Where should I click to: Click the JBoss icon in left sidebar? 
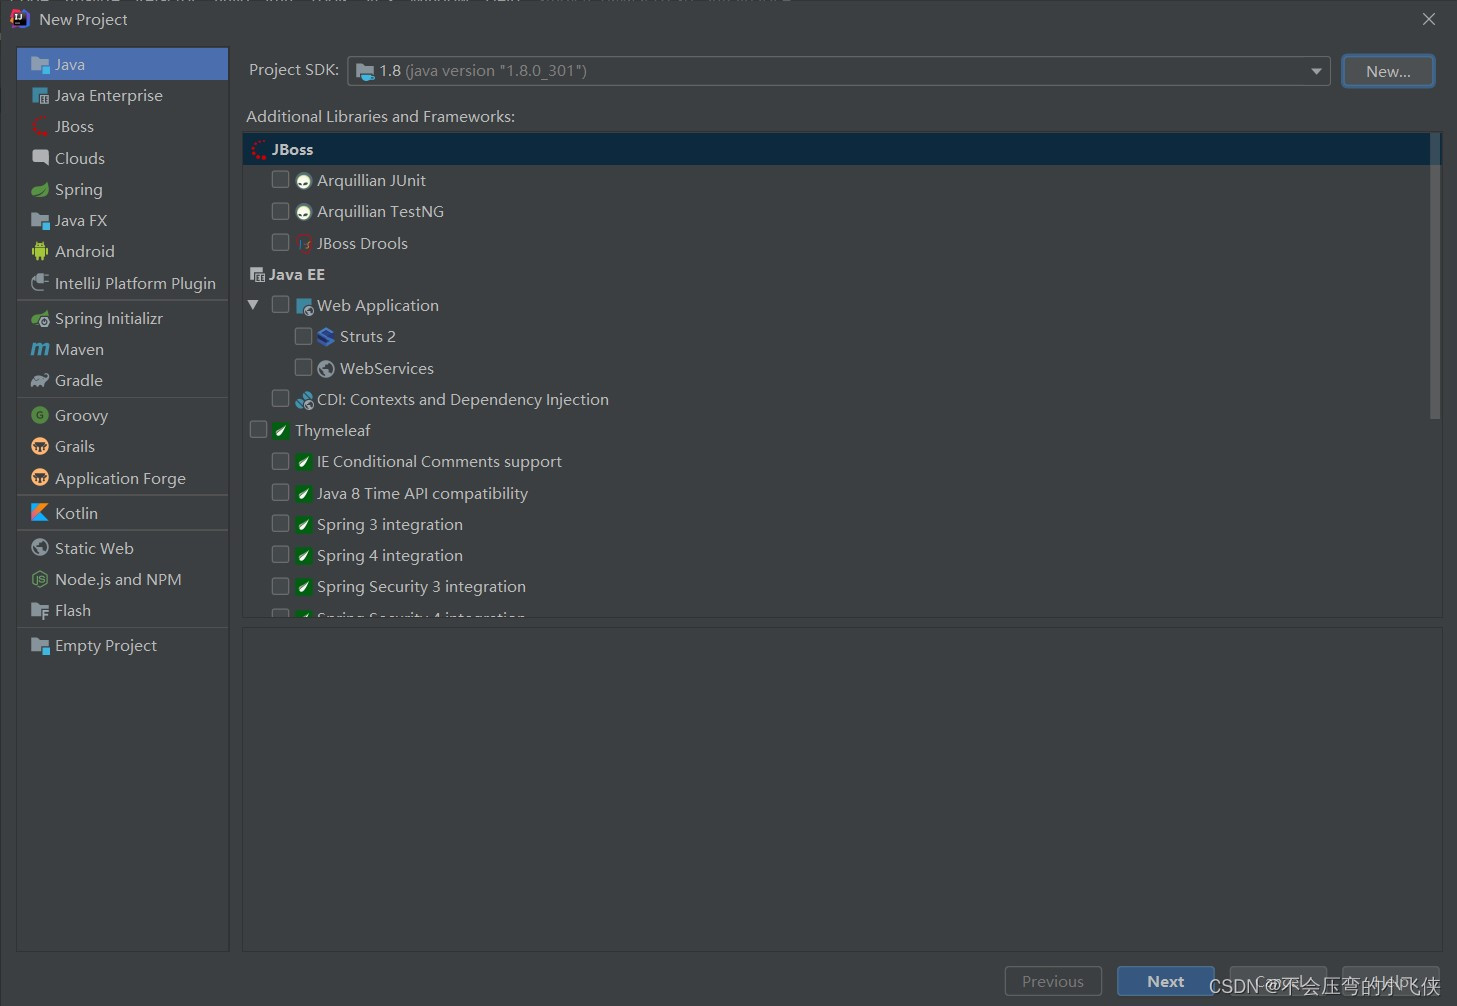pos(40,127)
